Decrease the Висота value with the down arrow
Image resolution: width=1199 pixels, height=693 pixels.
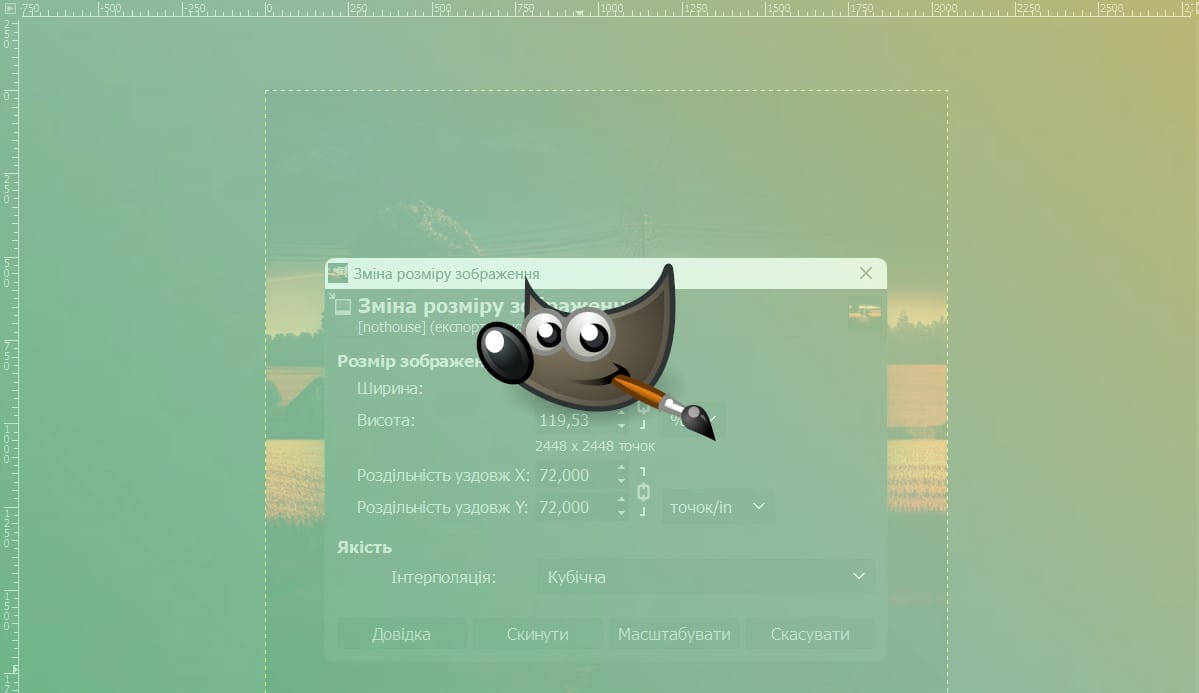tap(621, 427)
